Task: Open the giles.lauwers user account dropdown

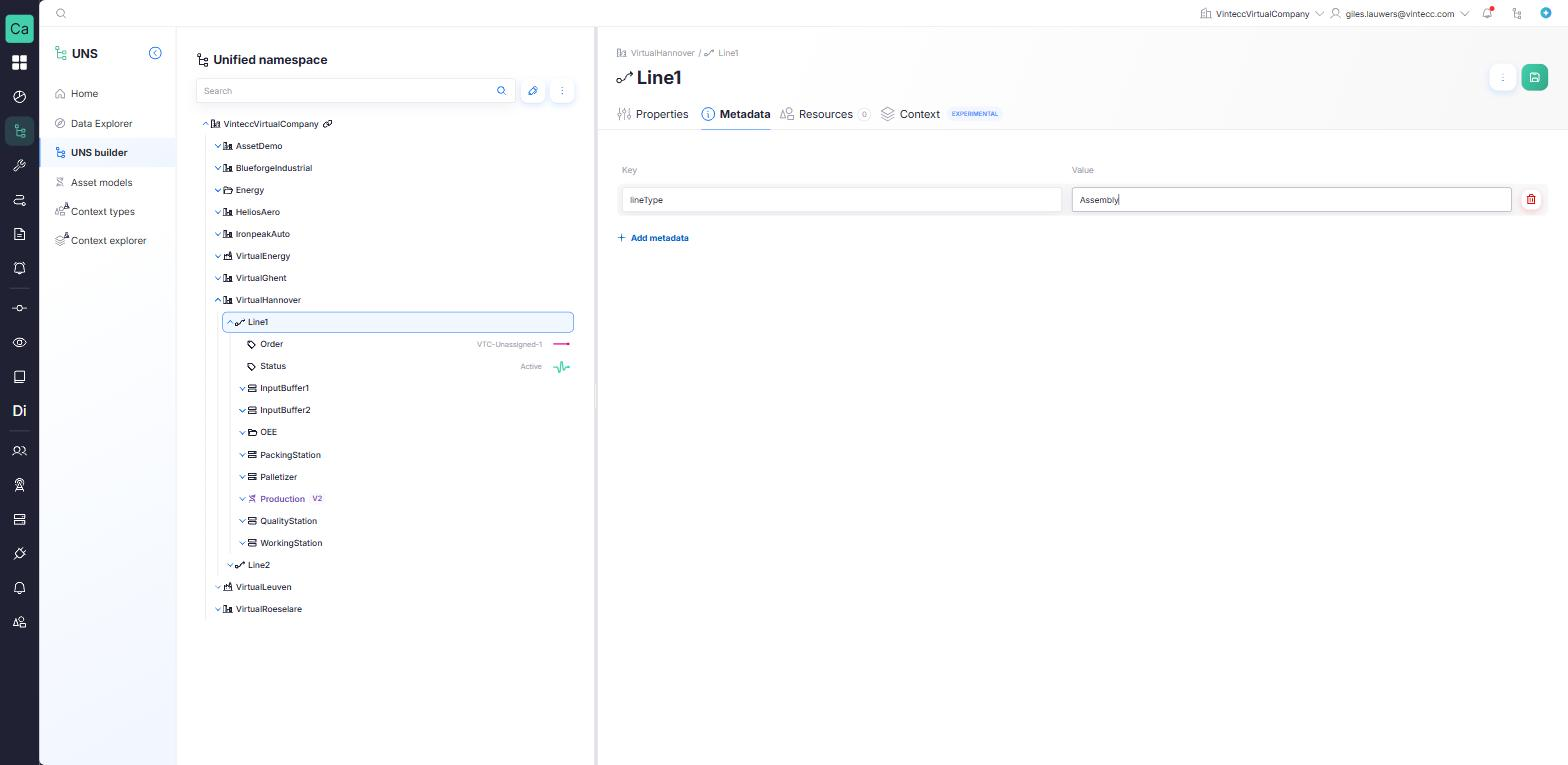Action: (1399, 14)
